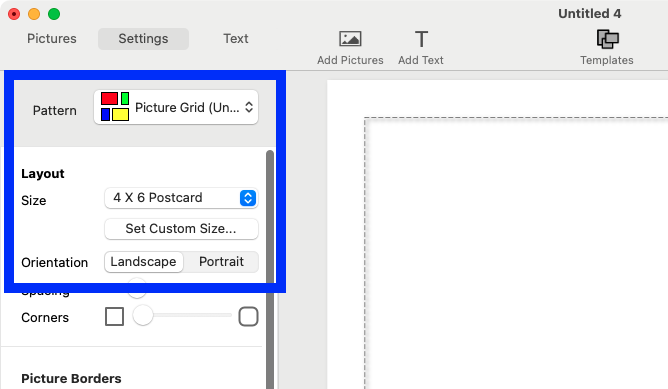Click the Corners slider knob
The height and width of the screenshot is (389, 668).
(x=143, y=315)
